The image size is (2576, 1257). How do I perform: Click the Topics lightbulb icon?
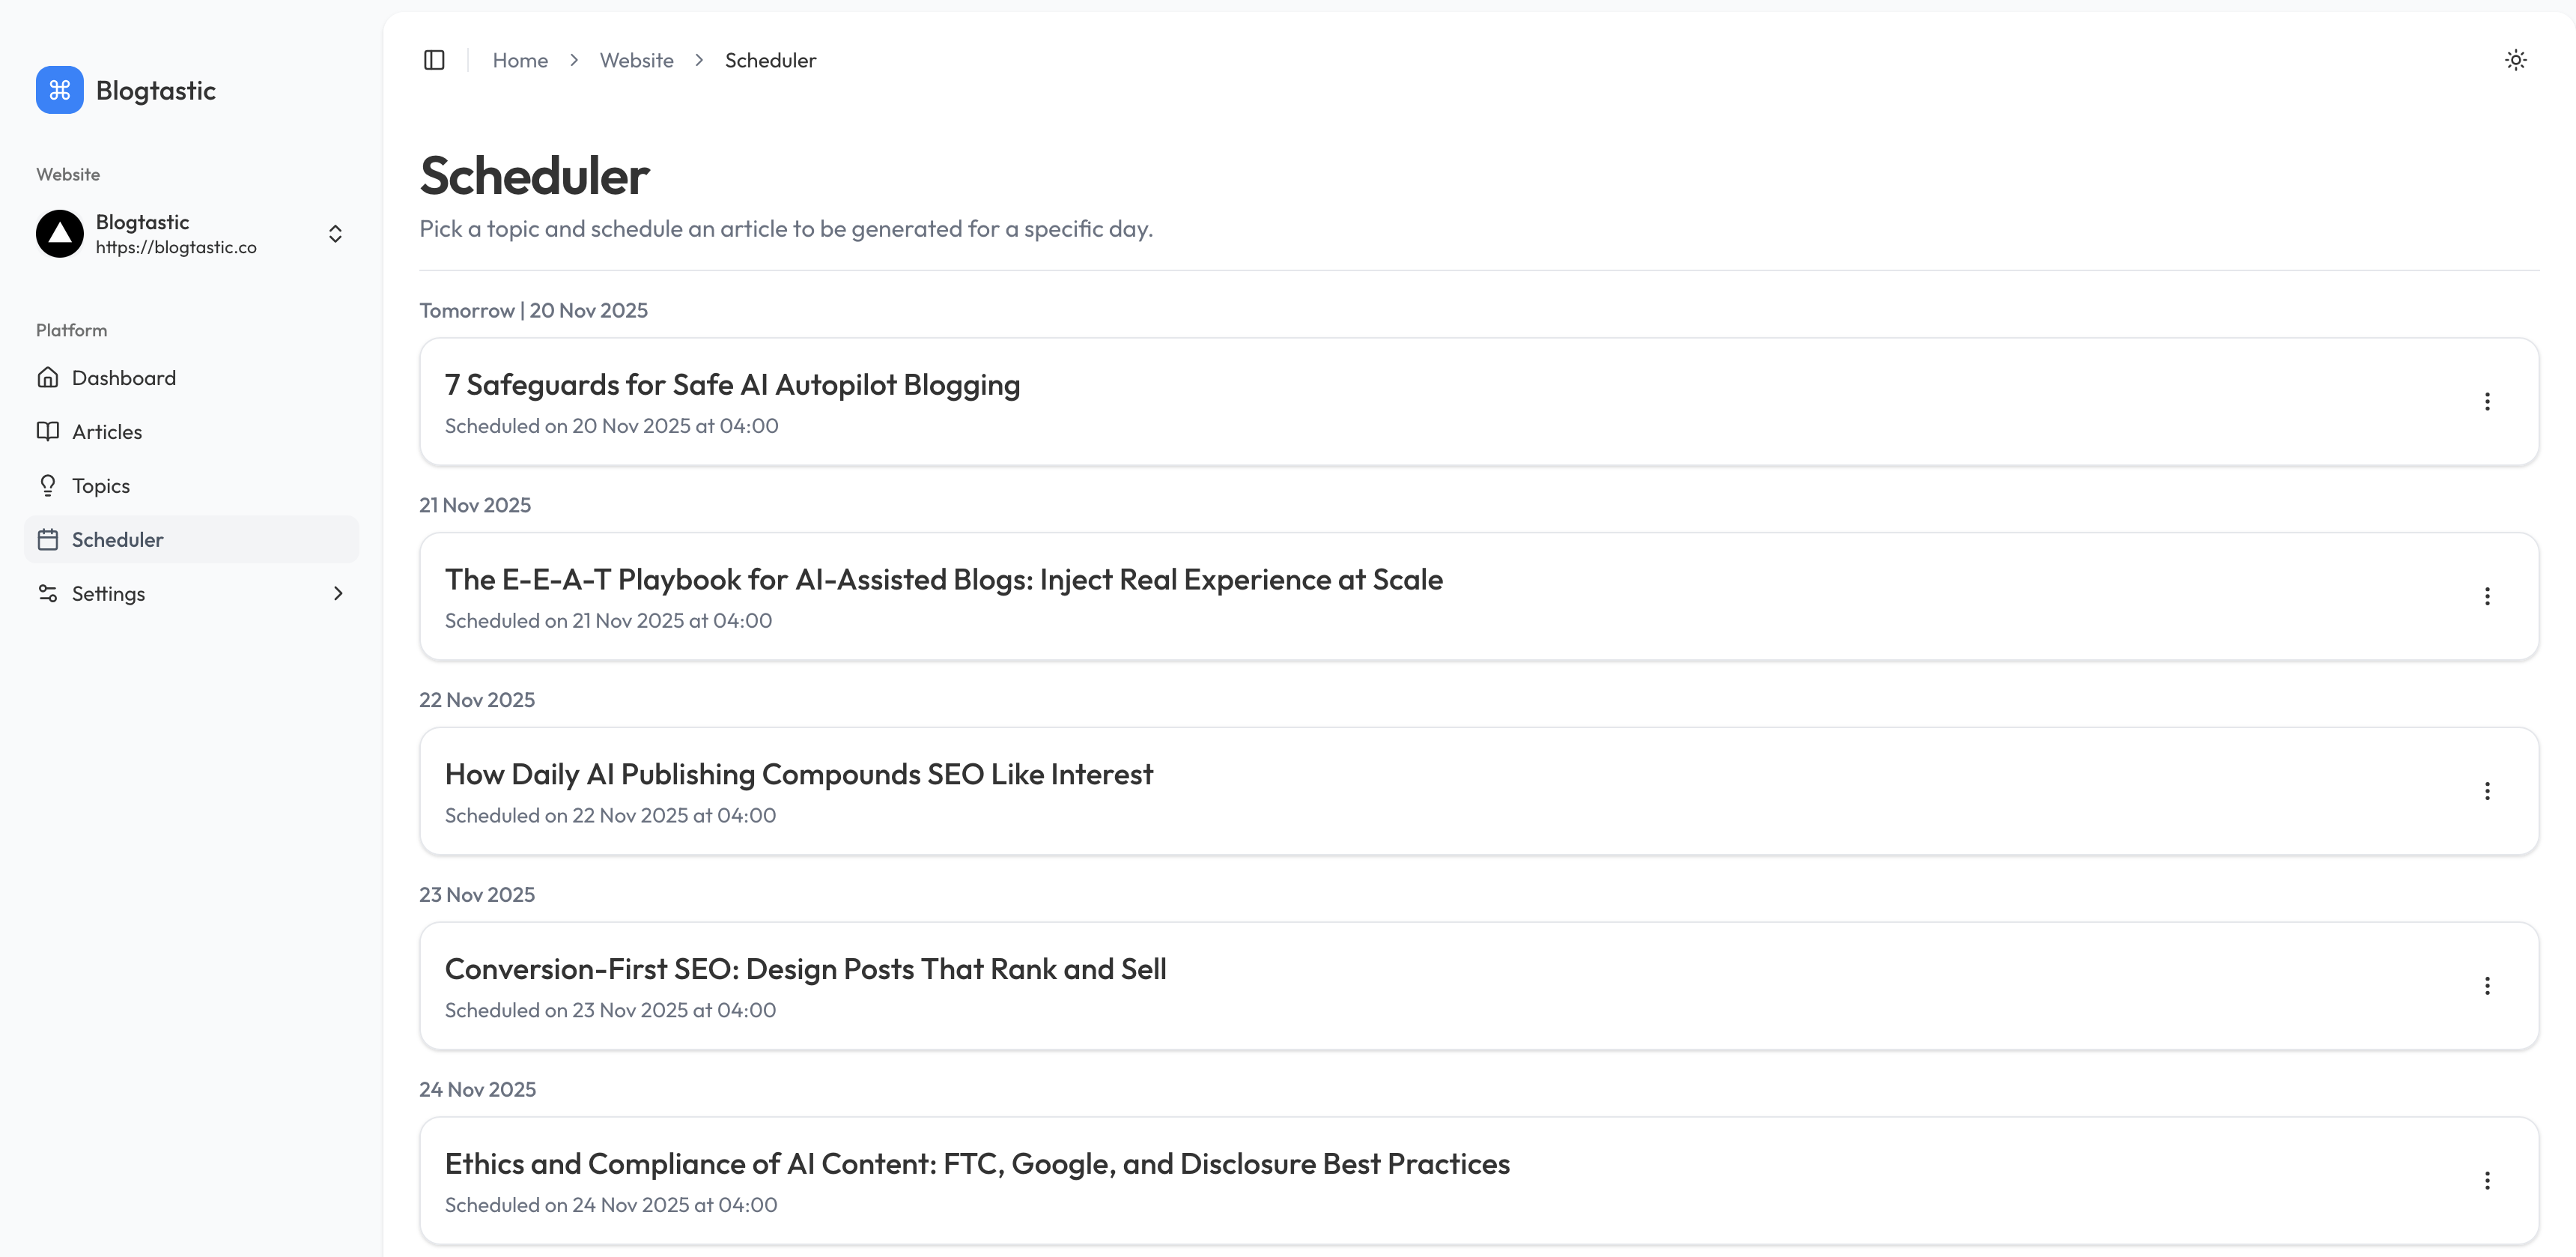(48, 486)
